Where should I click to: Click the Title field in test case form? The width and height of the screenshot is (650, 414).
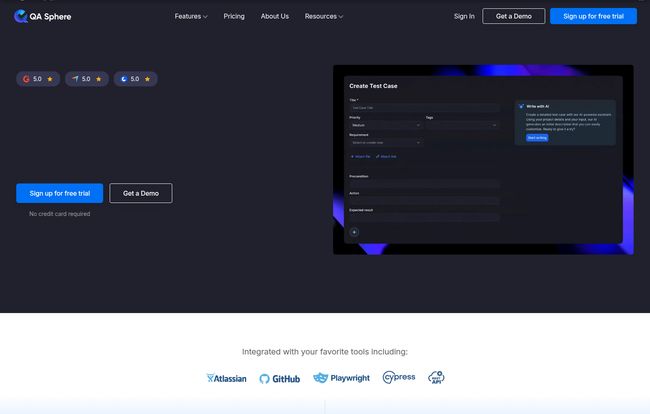424,108
